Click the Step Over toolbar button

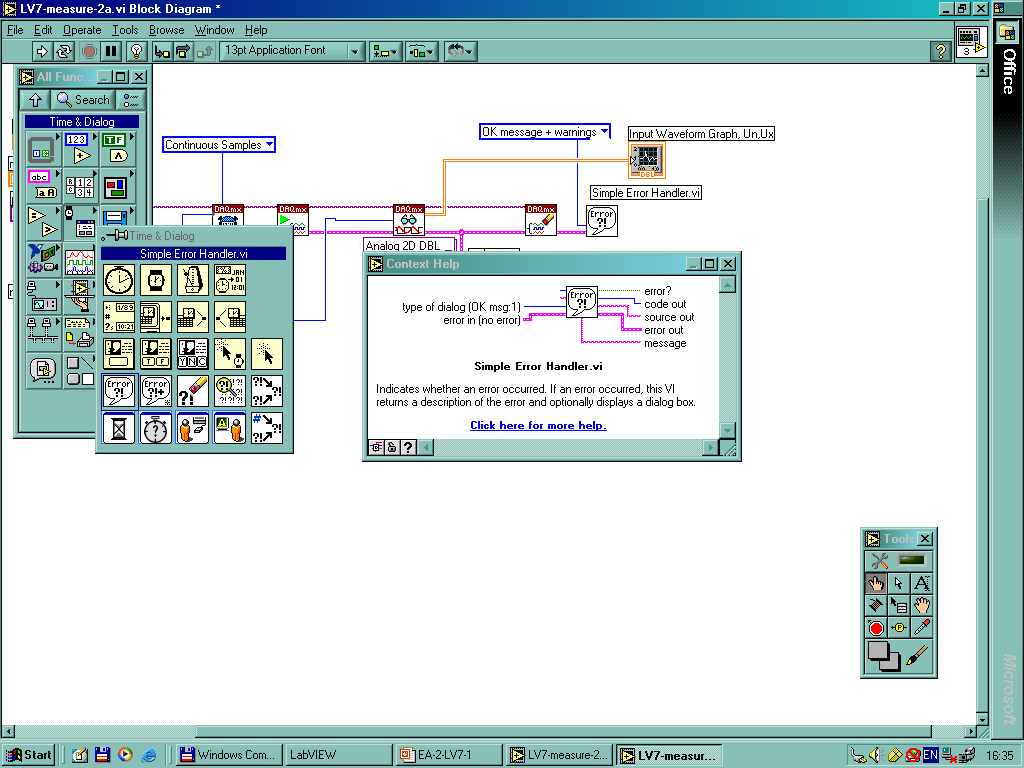183,51
